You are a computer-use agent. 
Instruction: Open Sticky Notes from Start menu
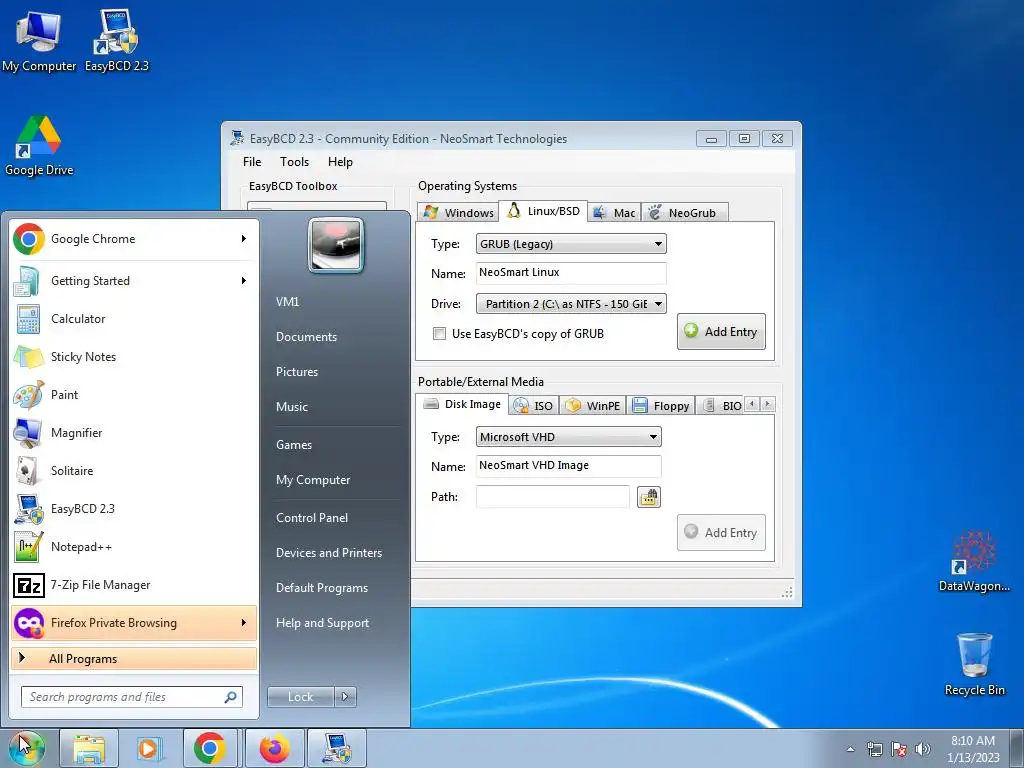point(134,357)
